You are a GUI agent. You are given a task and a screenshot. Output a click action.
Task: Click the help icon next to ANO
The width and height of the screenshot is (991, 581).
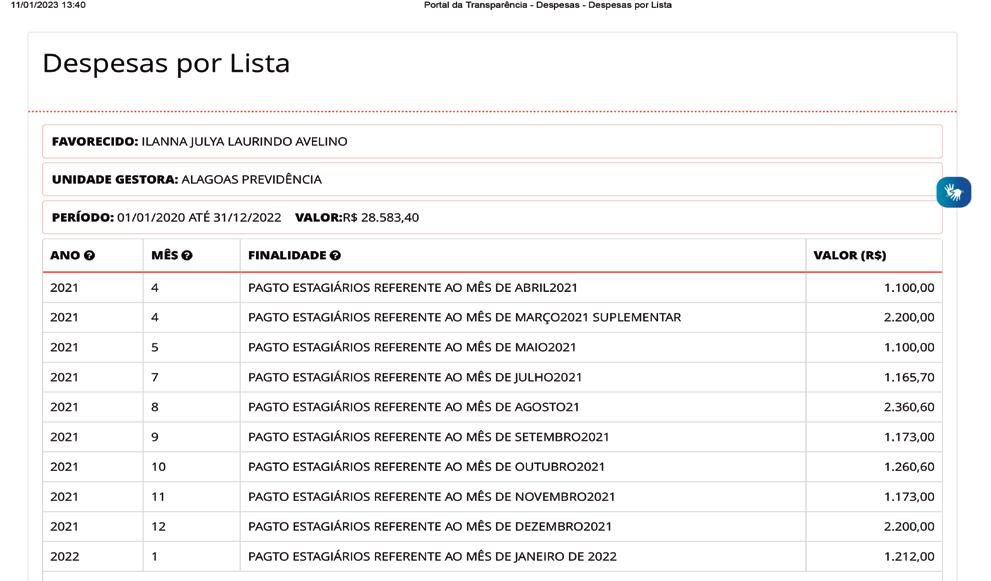pos(90,255)
